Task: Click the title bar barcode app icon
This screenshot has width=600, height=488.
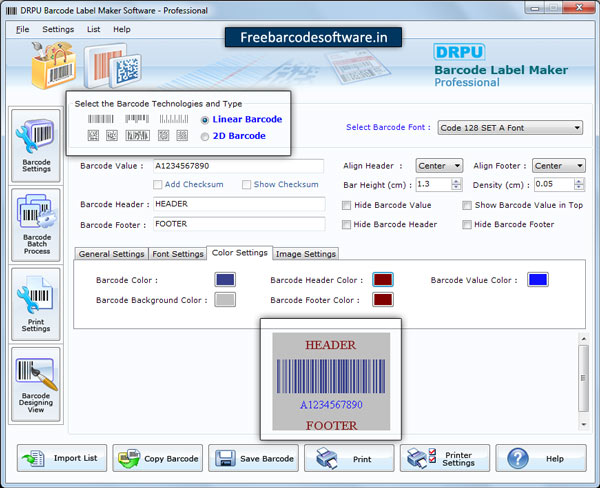Action: (11, 11)
